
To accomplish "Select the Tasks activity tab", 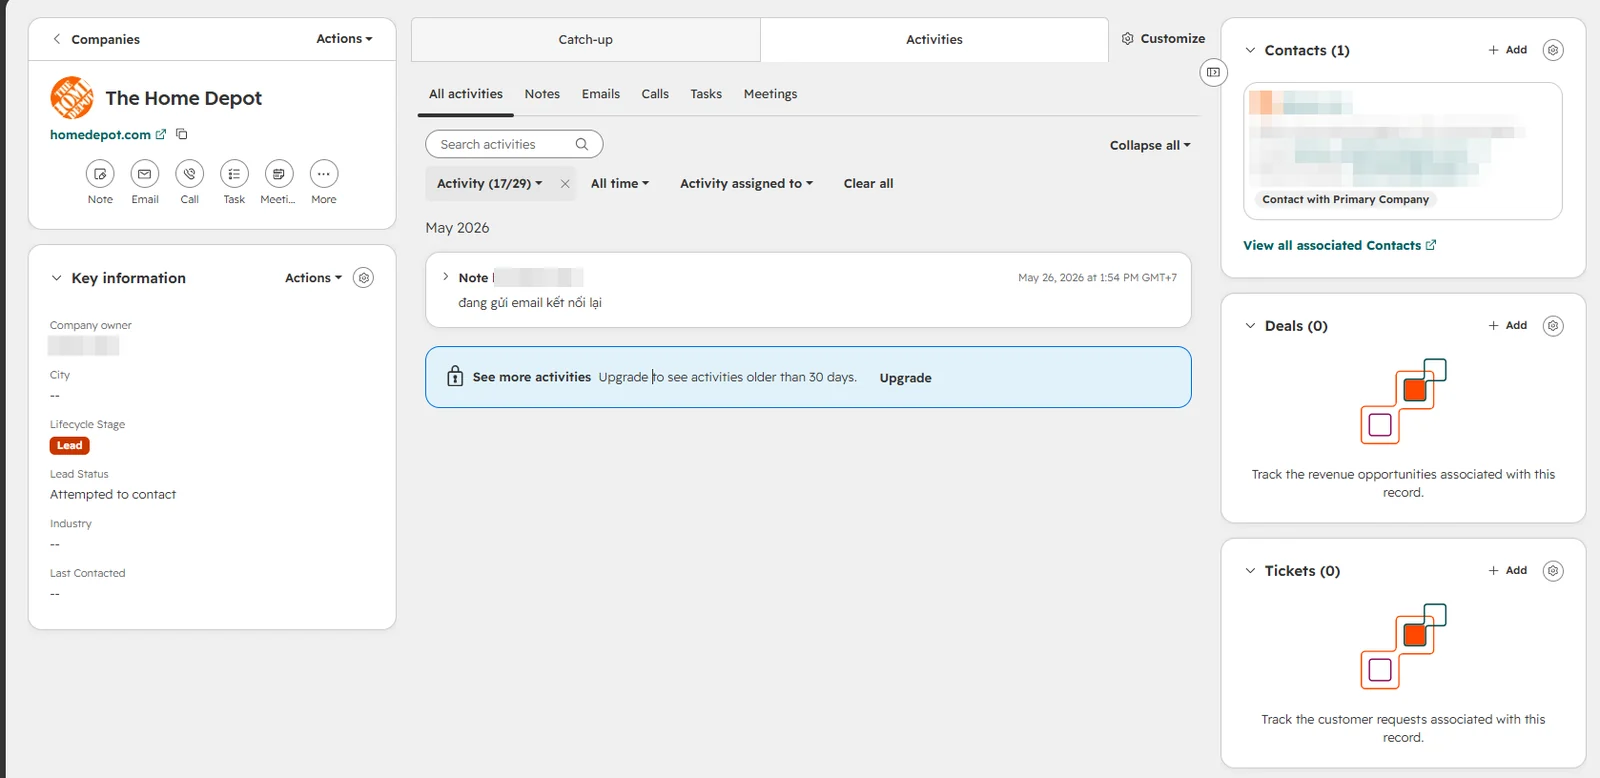I will tap(706, 94).
